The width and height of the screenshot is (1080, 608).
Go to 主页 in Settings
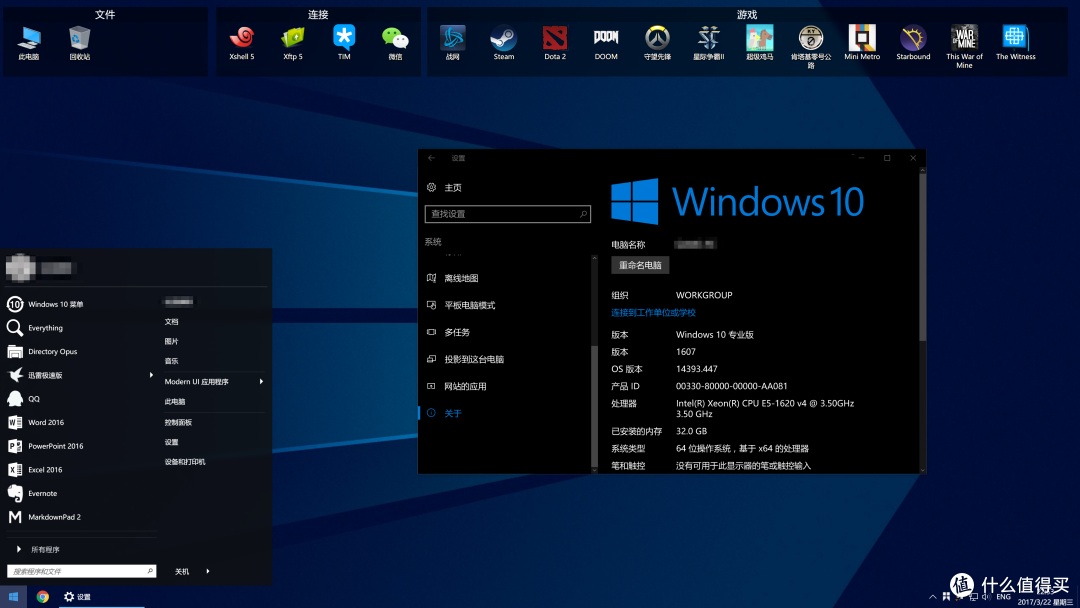coord(445,187)
